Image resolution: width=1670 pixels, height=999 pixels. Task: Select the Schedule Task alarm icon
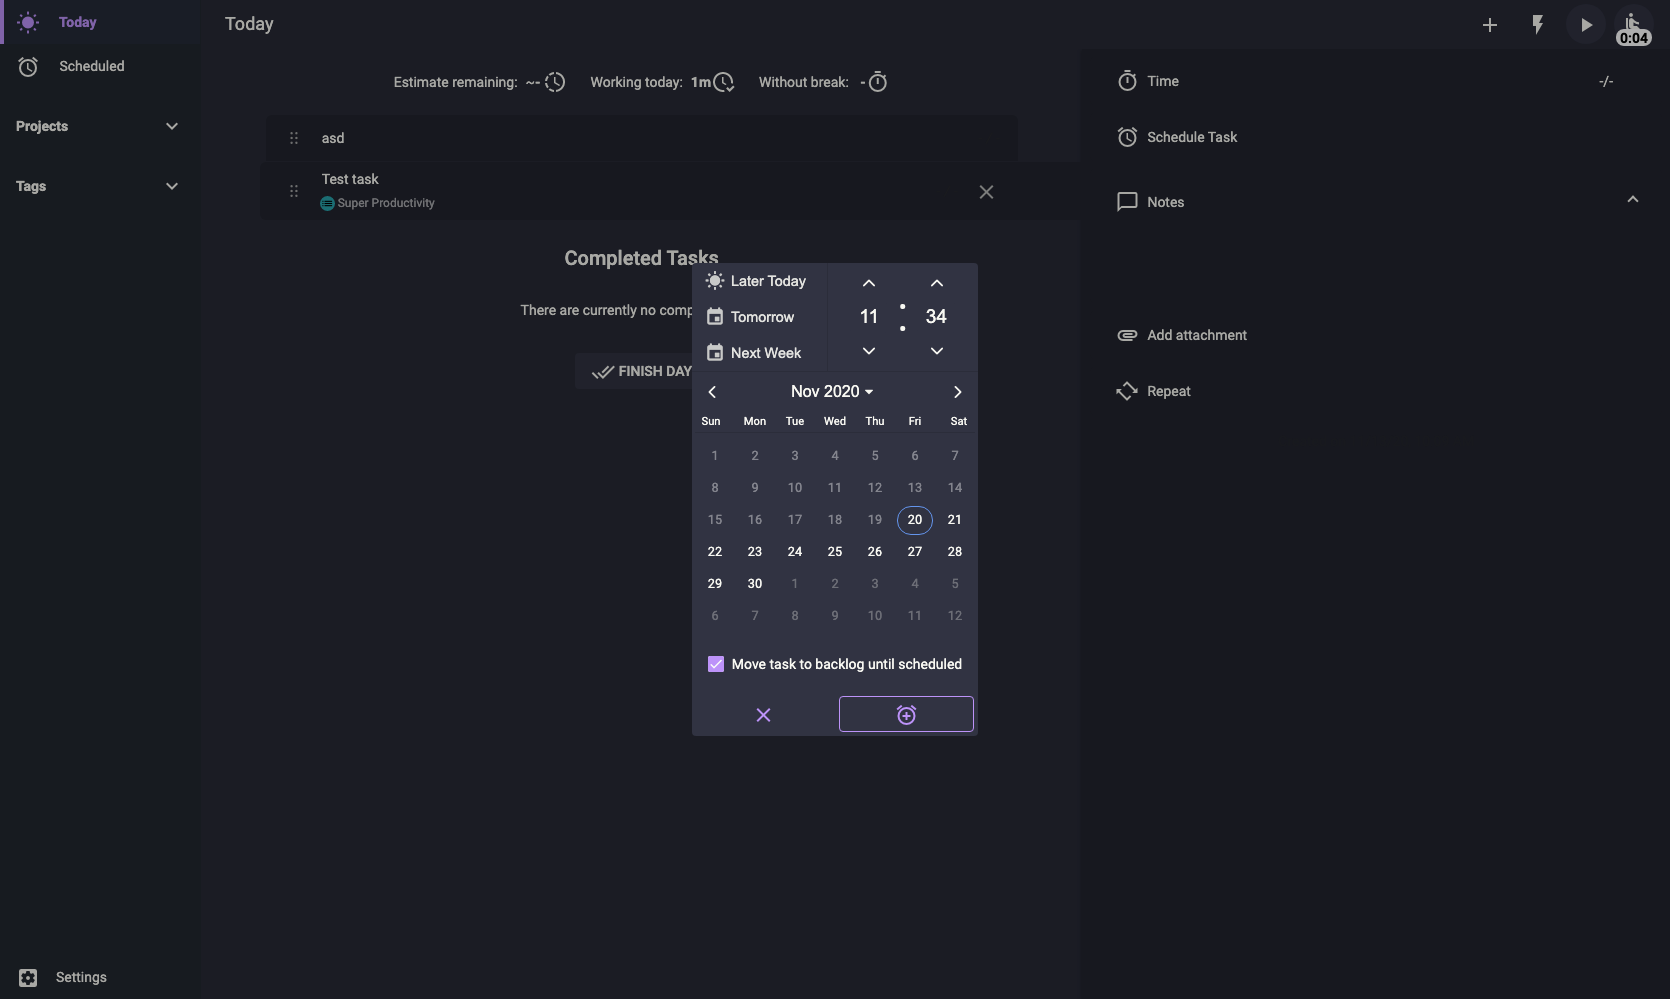(1126, 137)
